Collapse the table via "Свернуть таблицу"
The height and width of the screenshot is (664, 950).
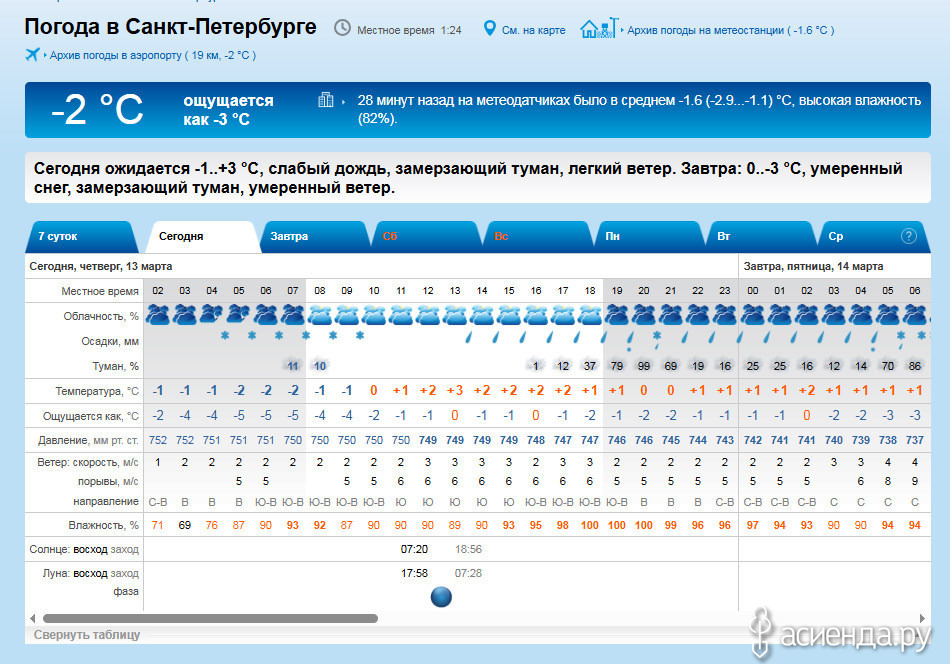pos(87,635)
